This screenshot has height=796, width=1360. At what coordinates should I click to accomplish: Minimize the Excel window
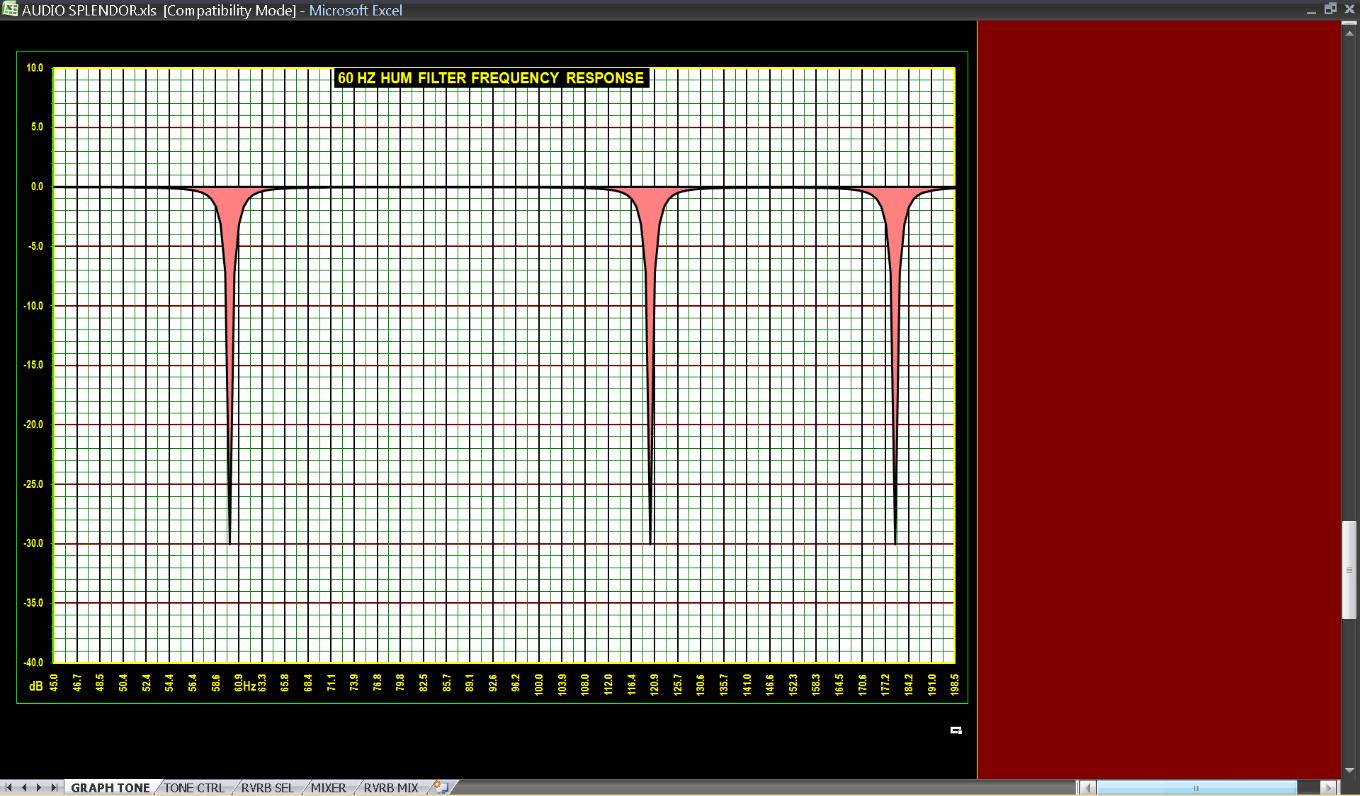(x=1311, y=9)
